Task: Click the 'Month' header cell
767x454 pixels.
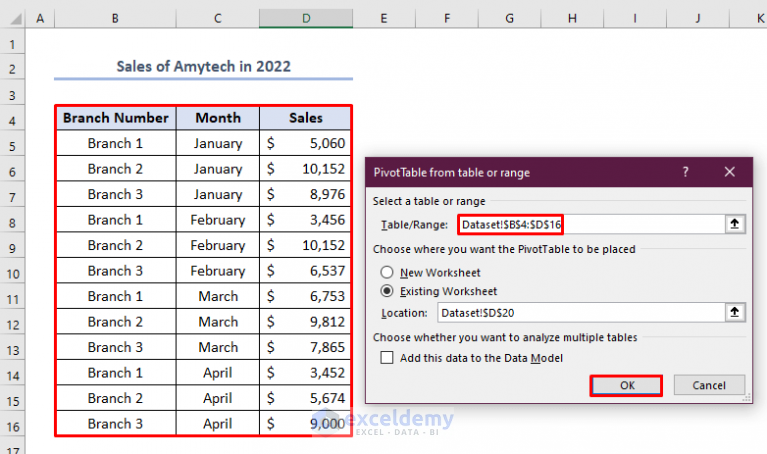Action: (x=218, y=118)
